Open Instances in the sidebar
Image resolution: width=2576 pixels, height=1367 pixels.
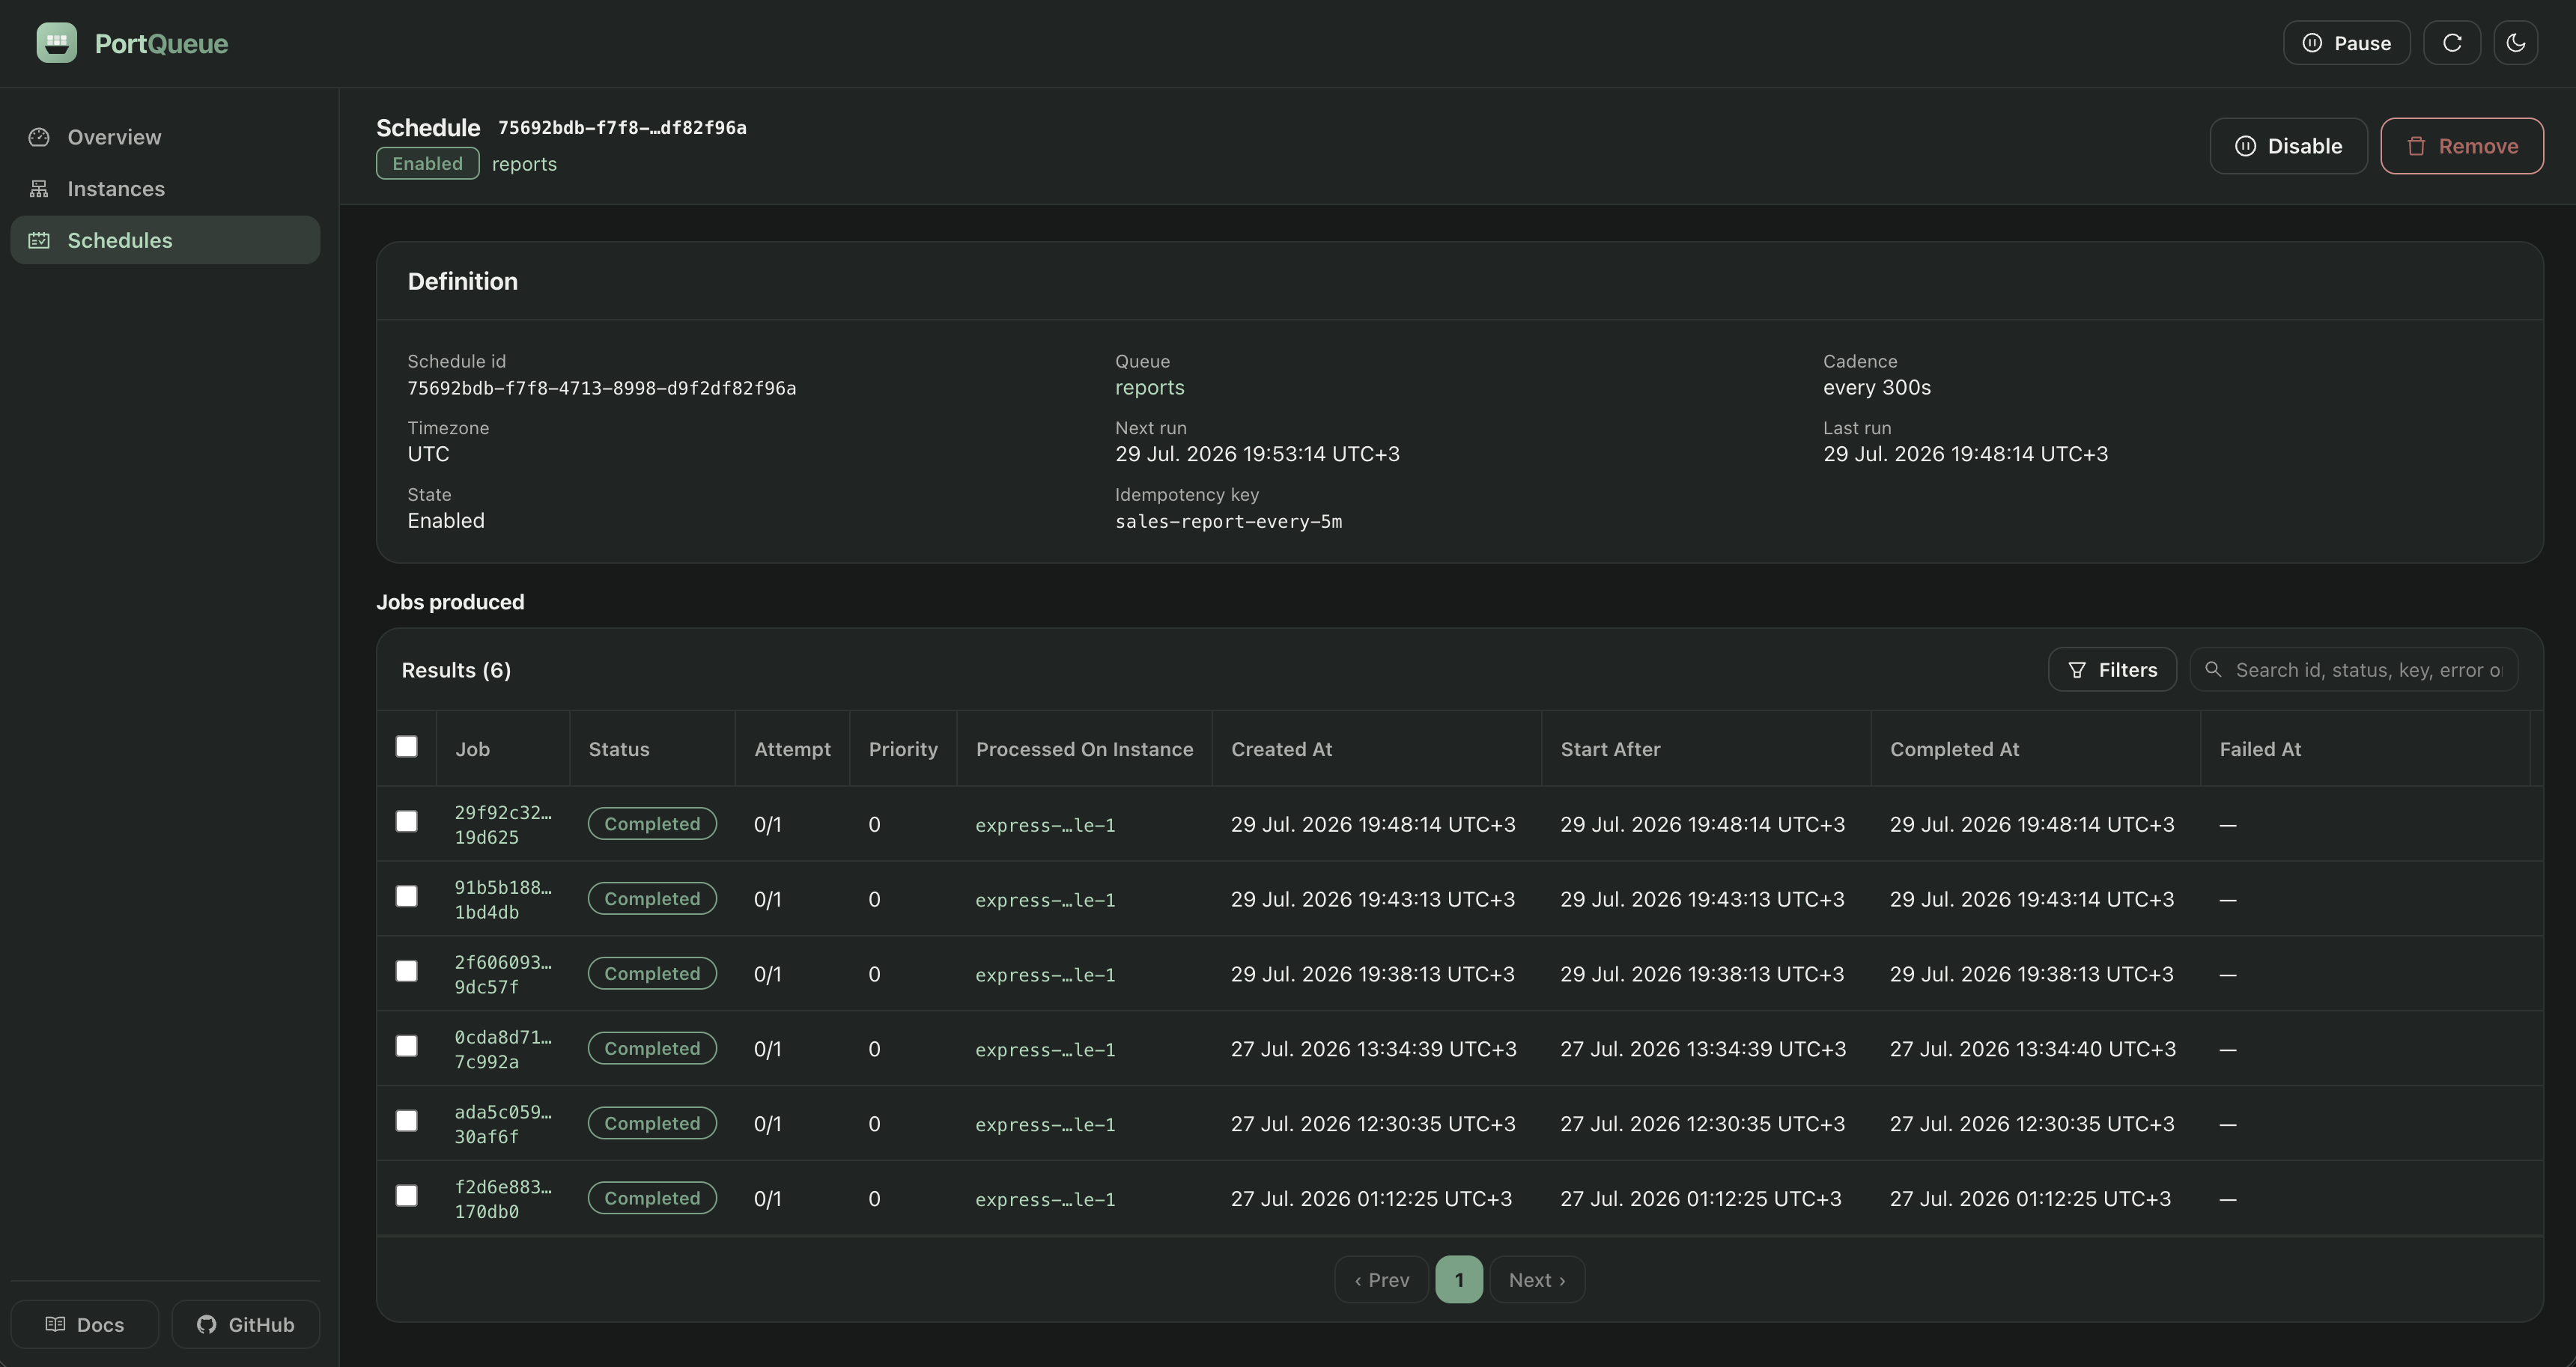point(165,189)
